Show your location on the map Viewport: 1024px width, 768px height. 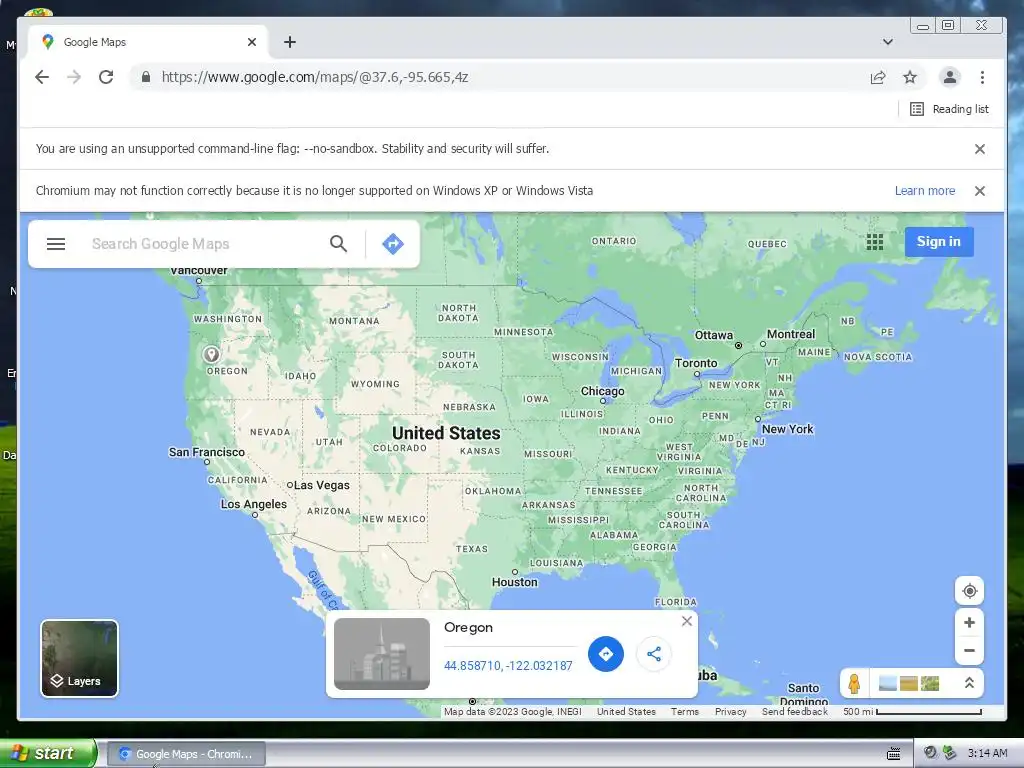click(969, 591)
